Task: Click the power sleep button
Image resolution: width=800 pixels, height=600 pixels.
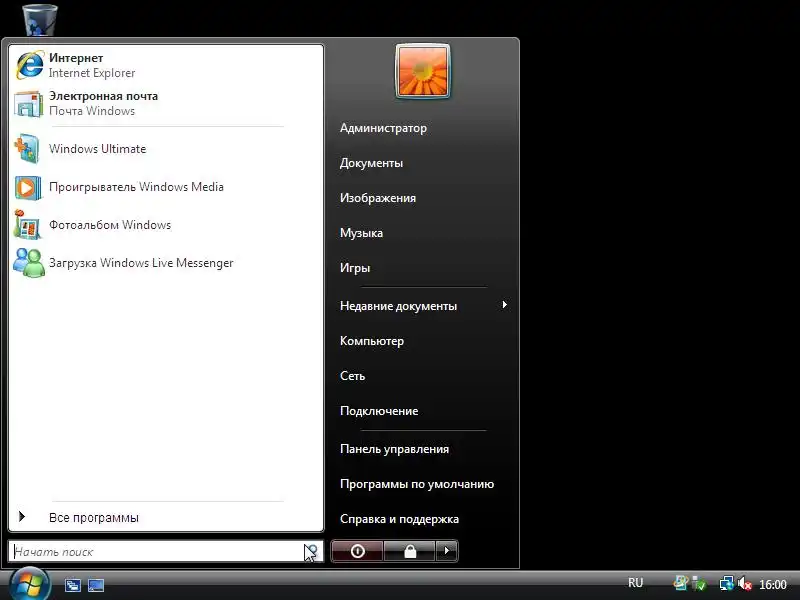Action: pyautogui.click(x=357, y=551)
